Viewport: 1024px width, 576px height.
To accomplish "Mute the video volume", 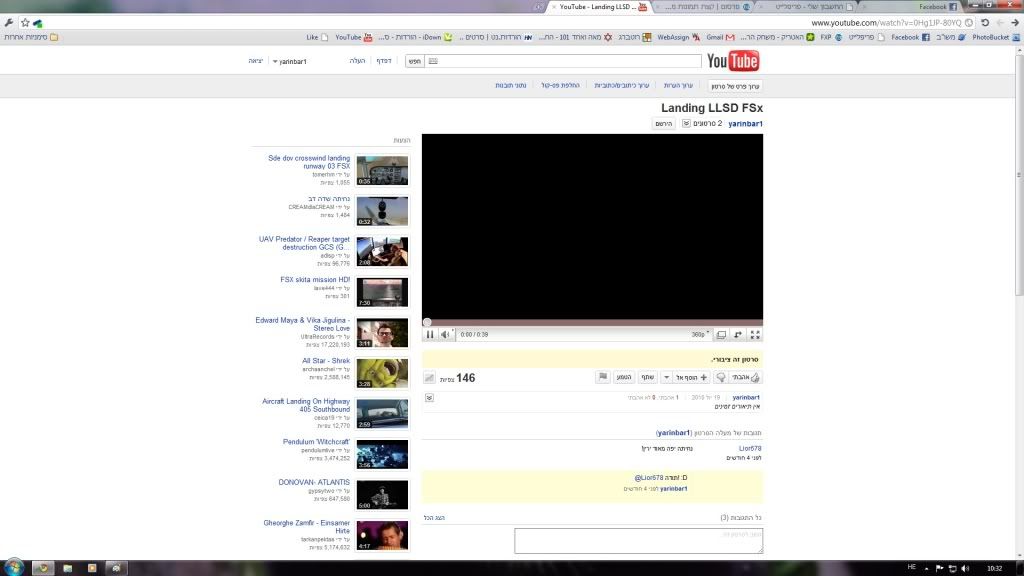I will [445, 334].
